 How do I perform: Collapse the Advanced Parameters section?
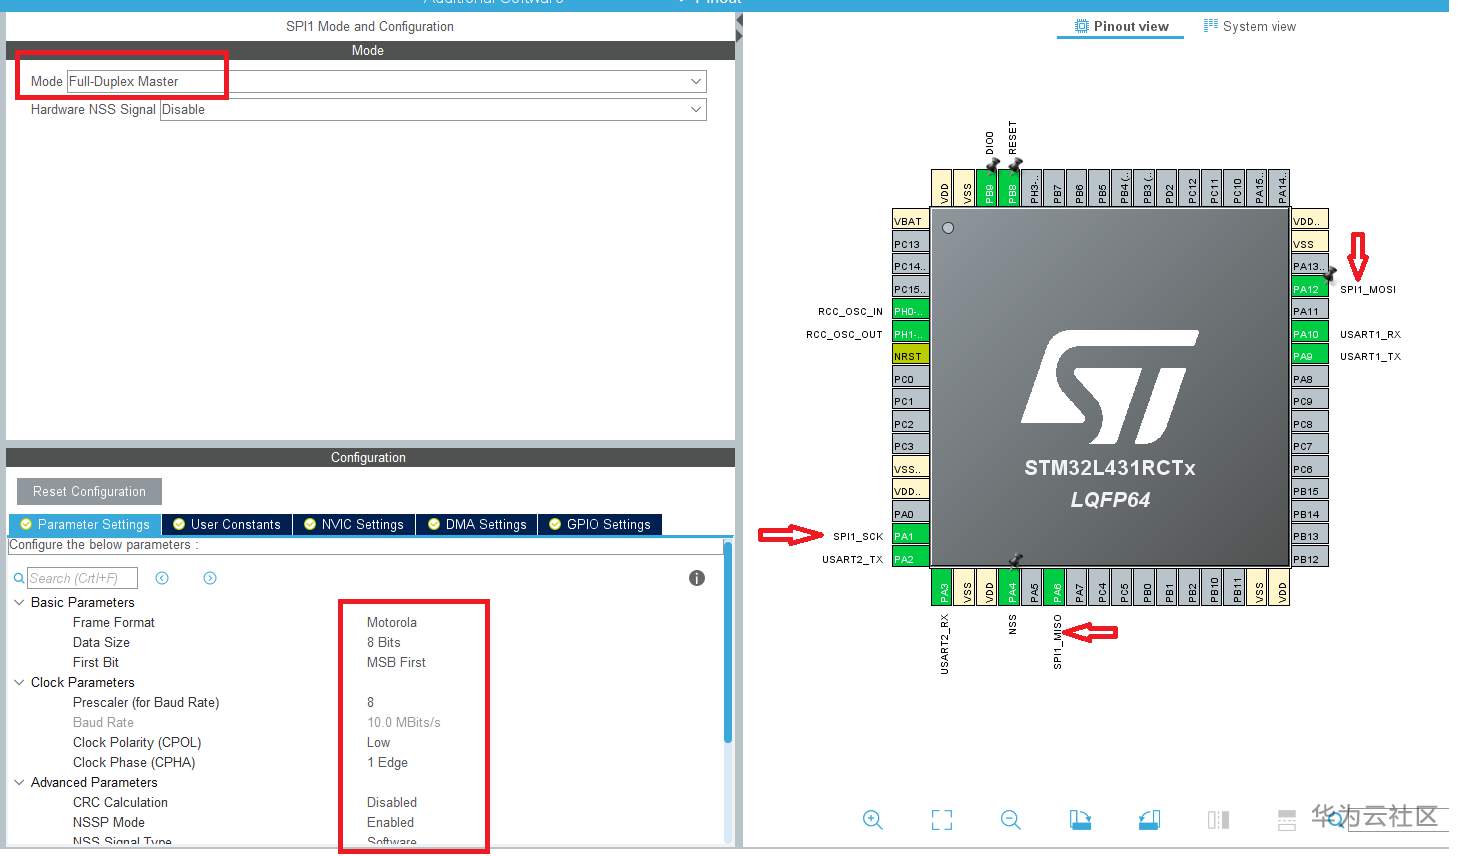[19, 782]
